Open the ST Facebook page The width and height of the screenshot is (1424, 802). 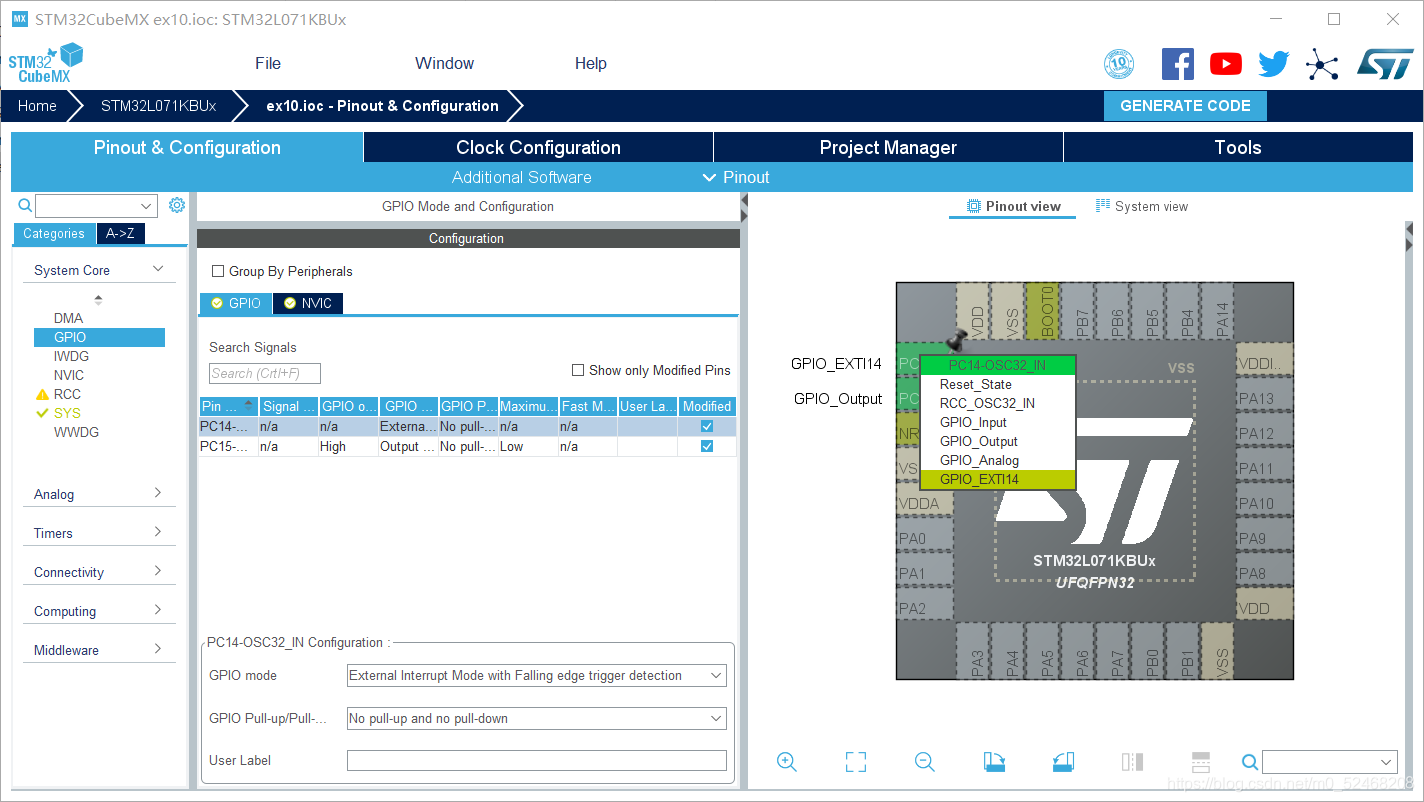tap(1178, 64)
